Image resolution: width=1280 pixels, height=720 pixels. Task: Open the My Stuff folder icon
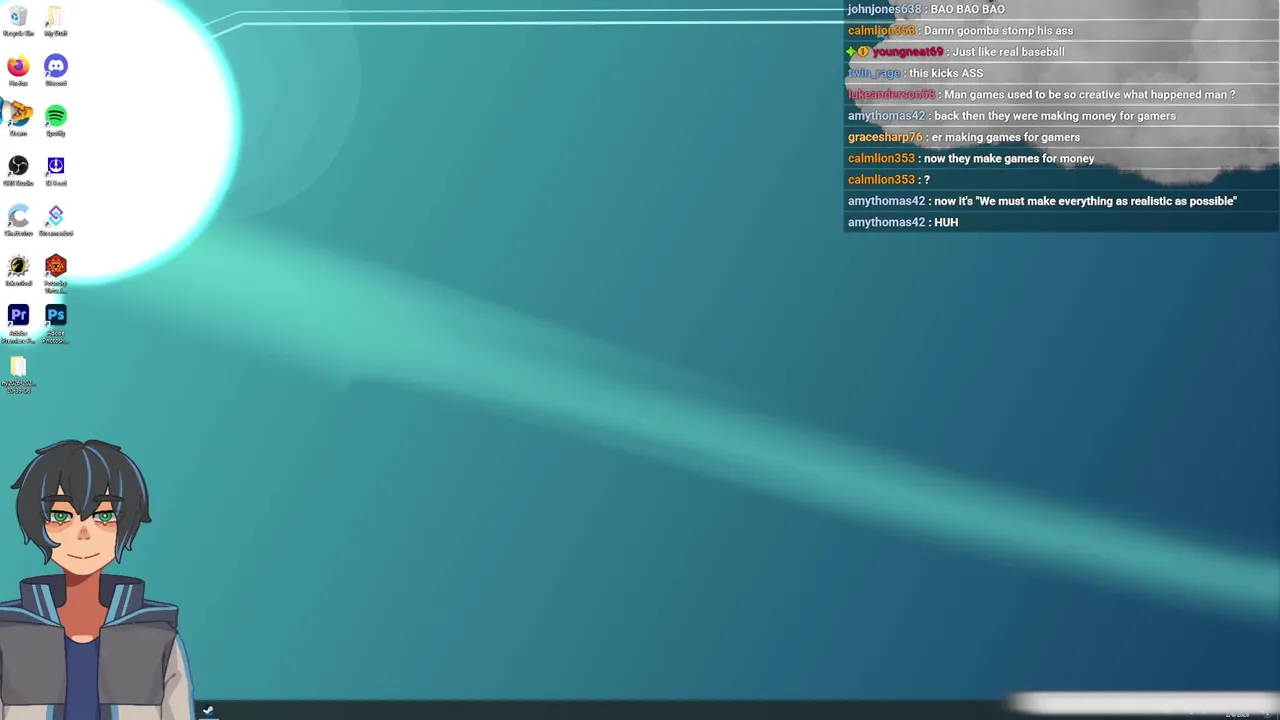pos(56,20)
